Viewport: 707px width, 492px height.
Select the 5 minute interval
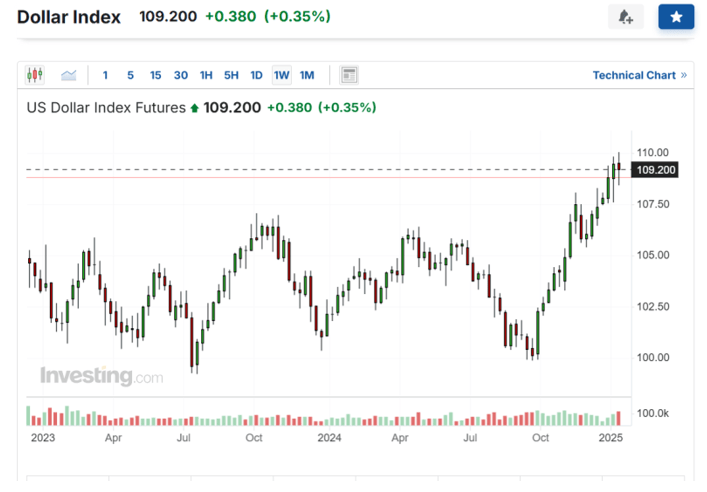point(130,75)
